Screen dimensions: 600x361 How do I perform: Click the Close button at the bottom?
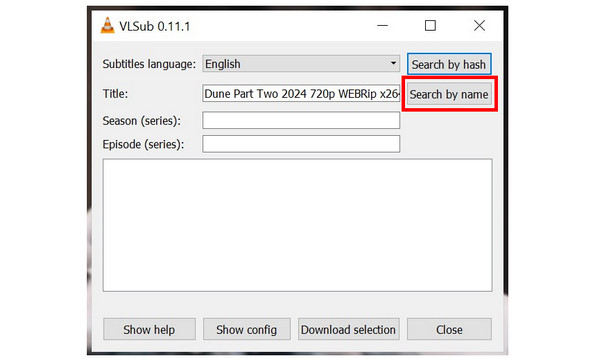click(x=449, y=329)
